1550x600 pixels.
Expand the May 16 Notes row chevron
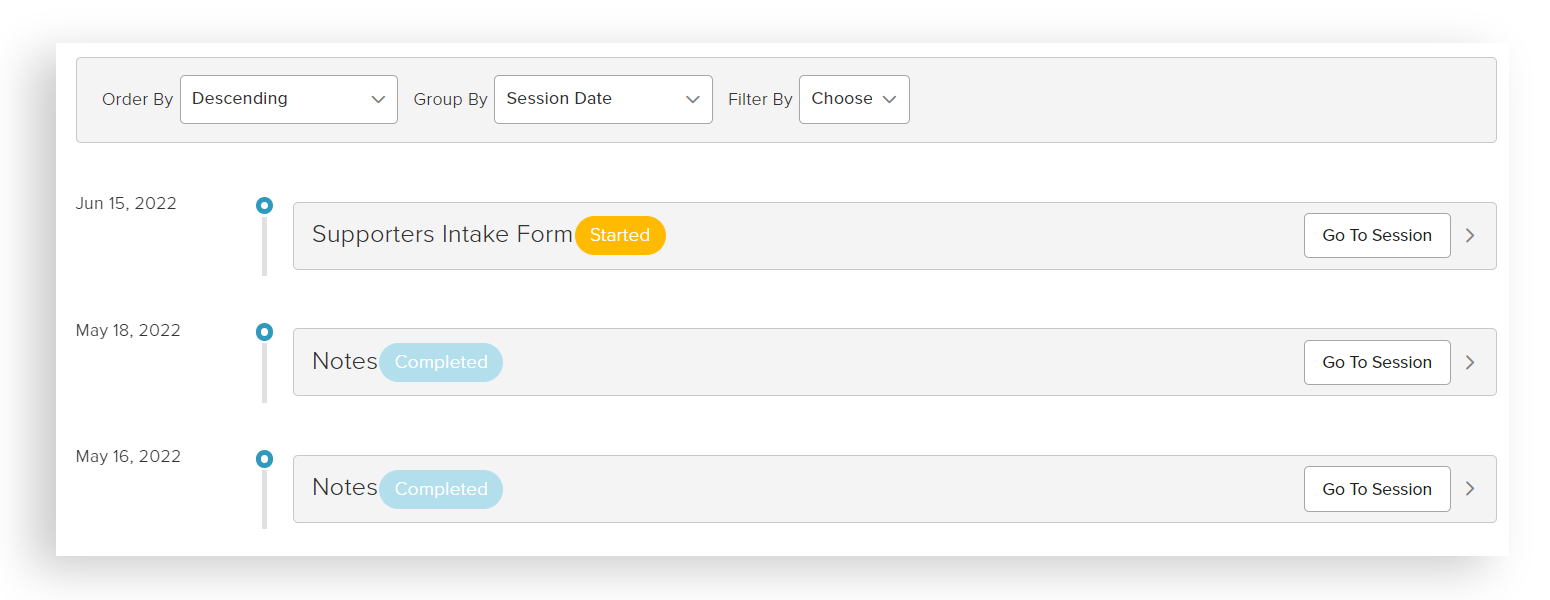pos(1470,489)
